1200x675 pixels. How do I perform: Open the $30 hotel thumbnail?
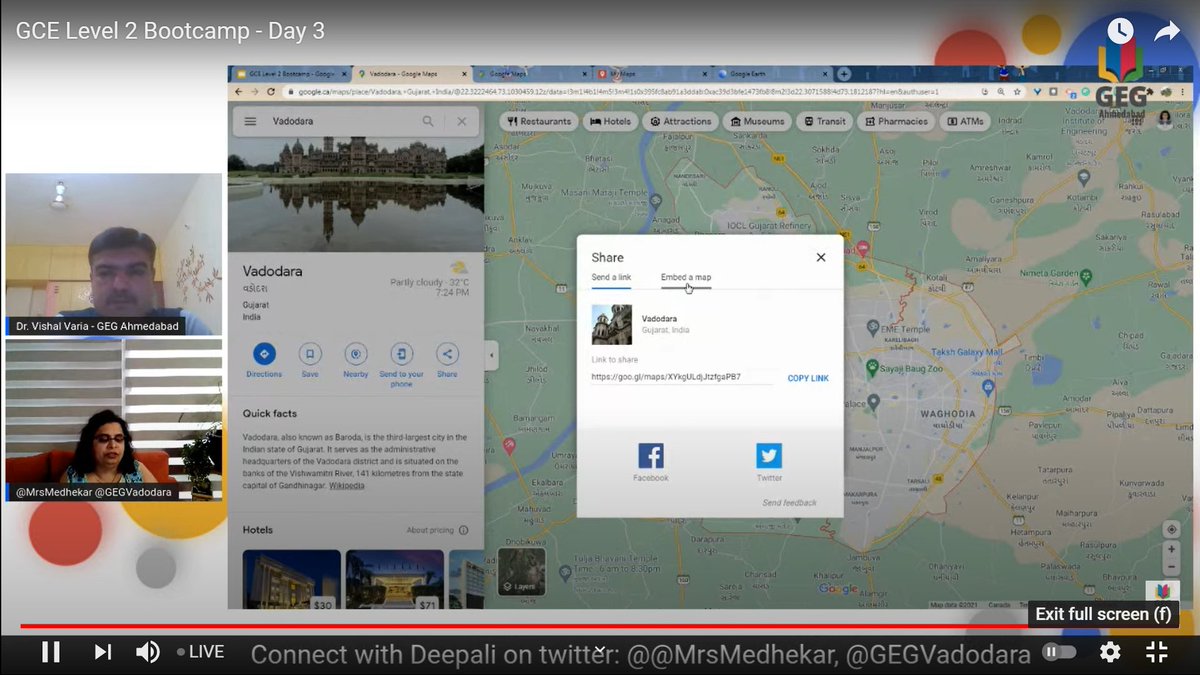click(291, 580)
